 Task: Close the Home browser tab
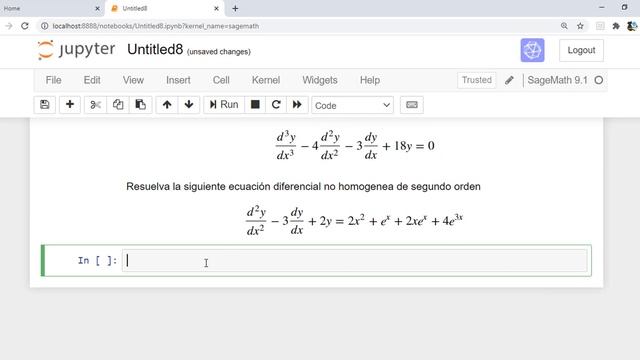point(97,9)
